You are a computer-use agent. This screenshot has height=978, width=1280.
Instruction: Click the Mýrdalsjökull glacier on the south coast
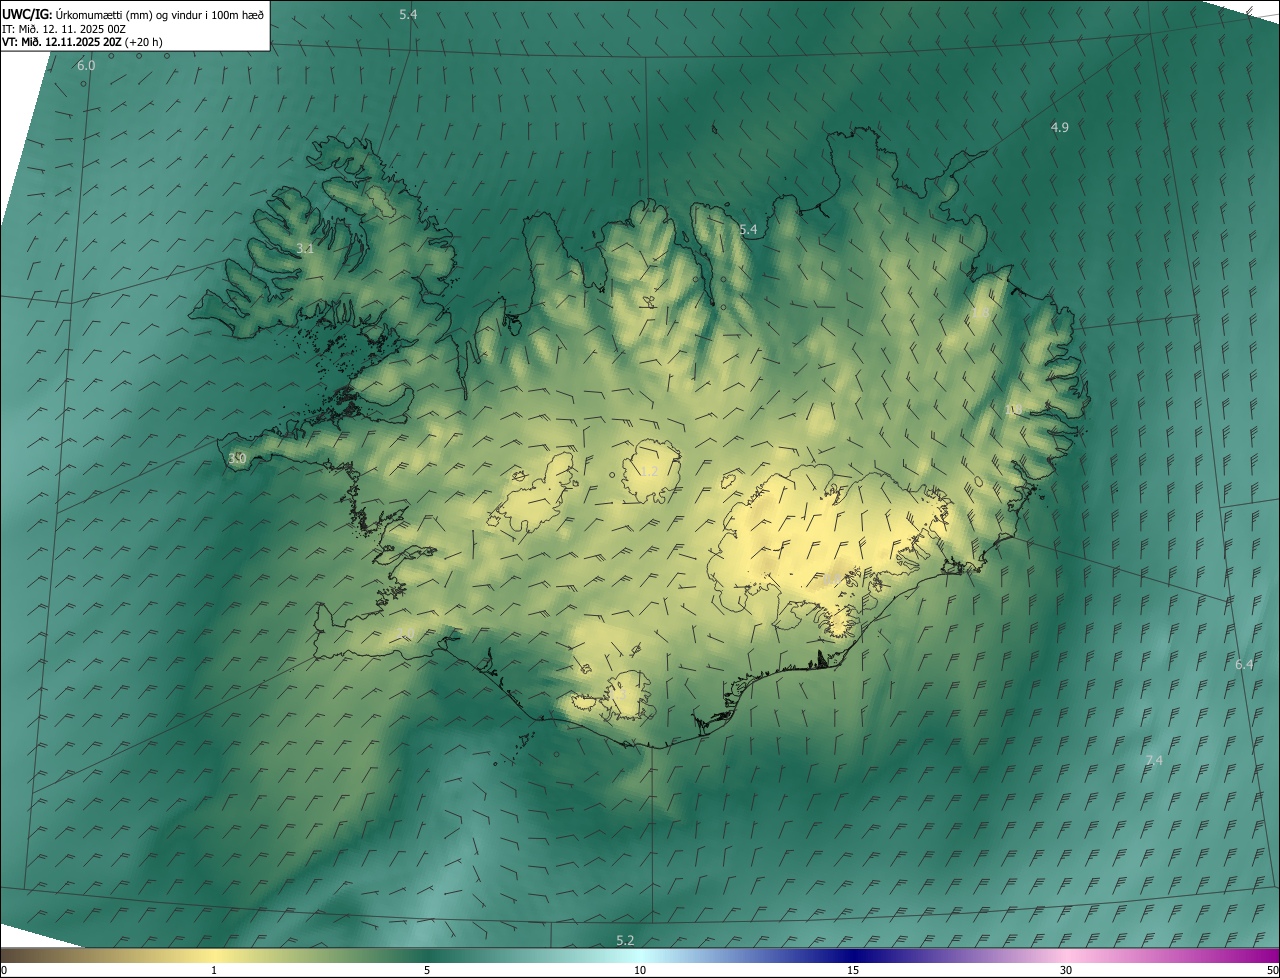(x=628, y=694)
